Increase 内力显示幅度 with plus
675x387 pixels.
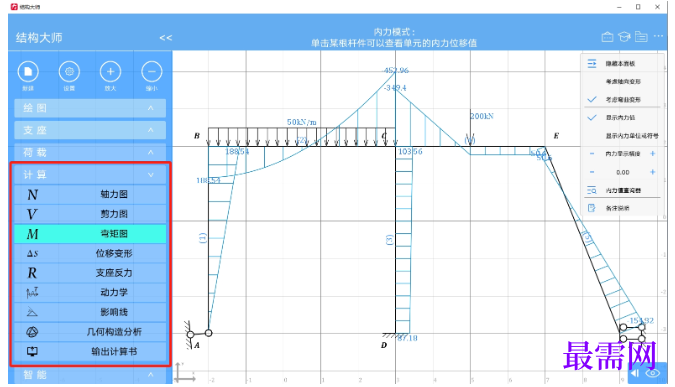pyautogui.click(x=653, y=154)
